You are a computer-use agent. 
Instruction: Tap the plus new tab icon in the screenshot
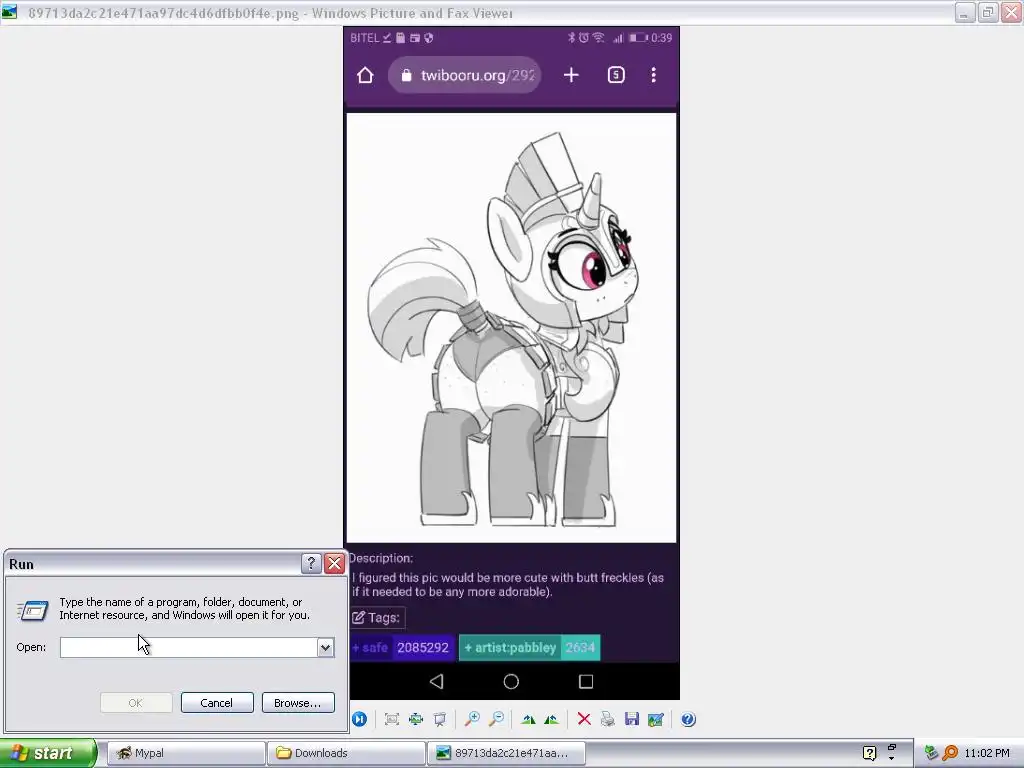(571, 75)
